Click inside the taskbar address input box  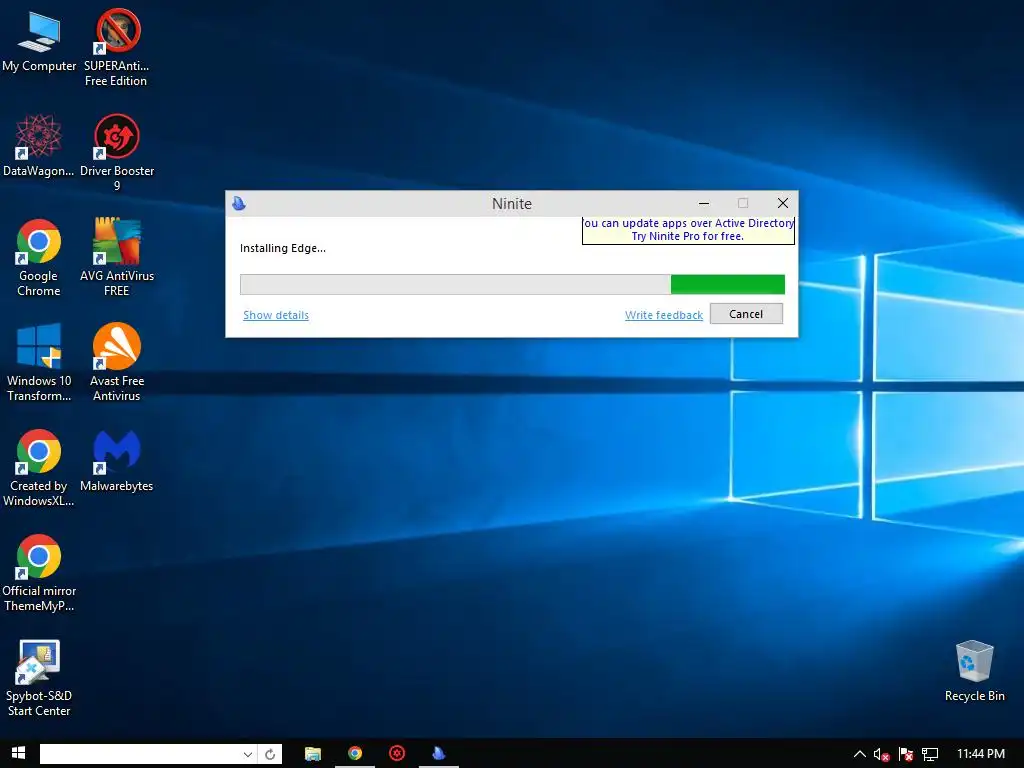[x=140, y=754]
